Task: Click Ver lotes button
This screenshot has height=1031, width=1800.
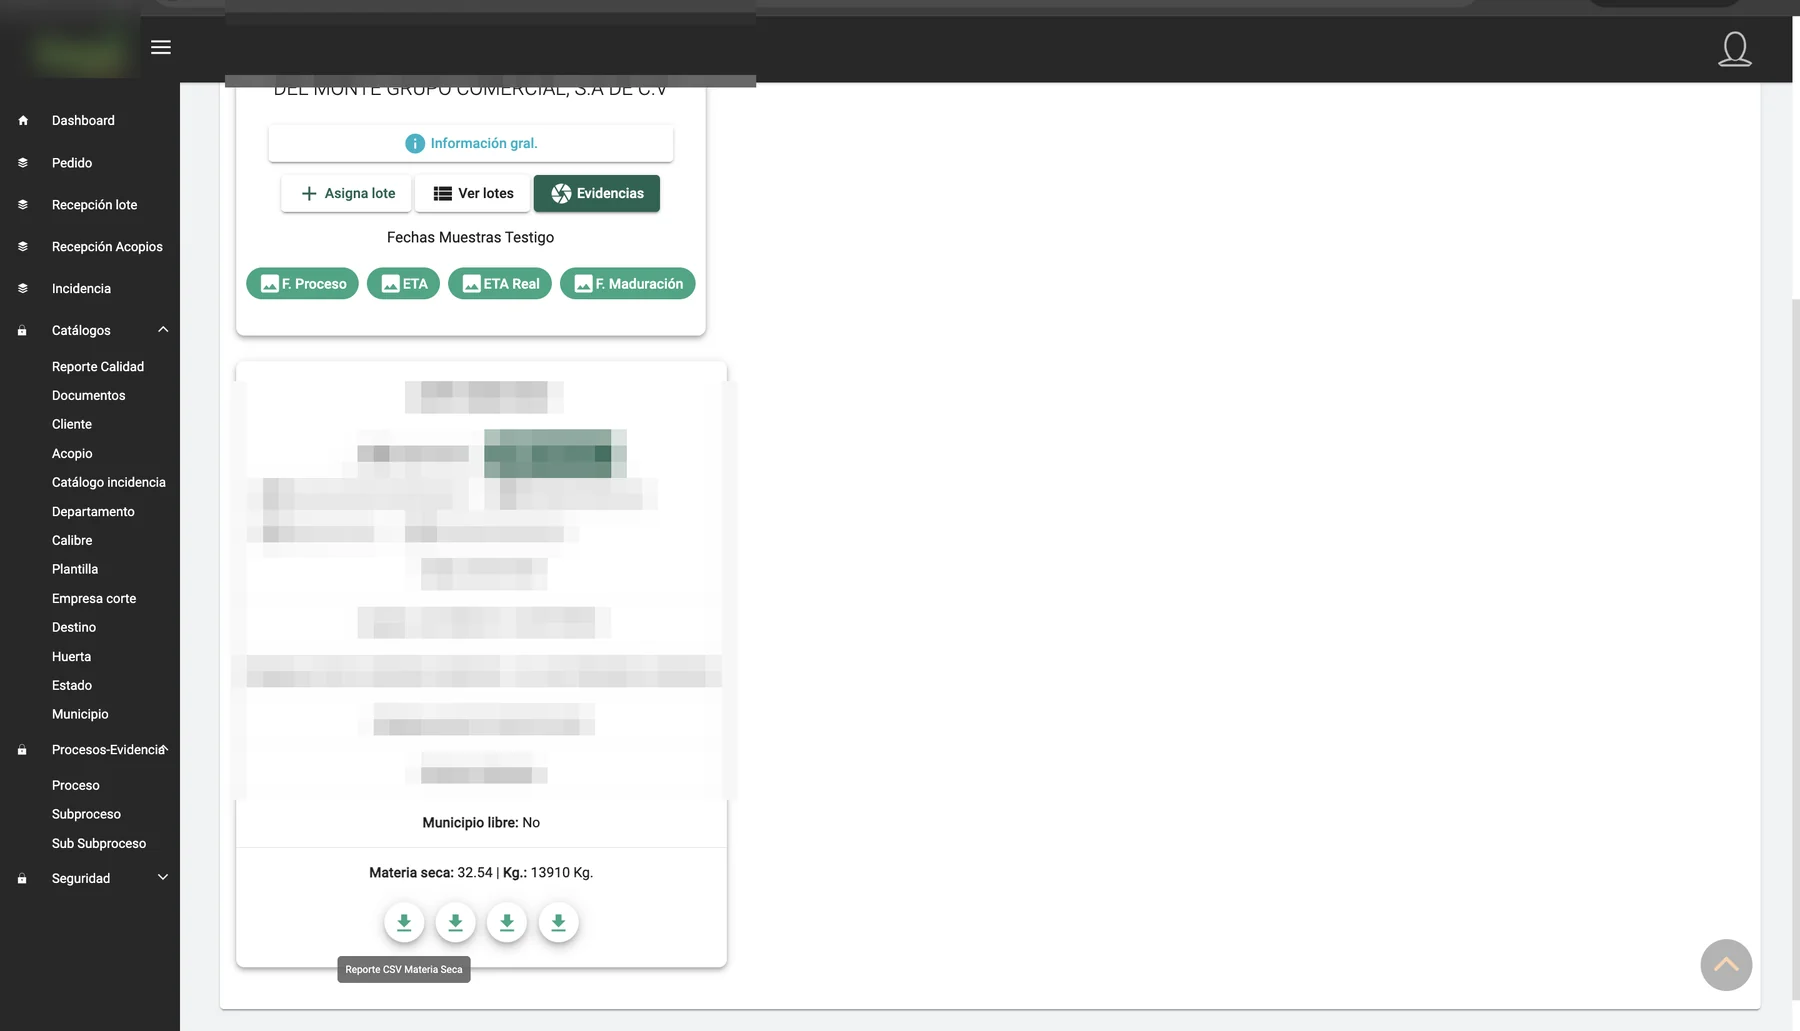Action: click(x=473, y=194)
